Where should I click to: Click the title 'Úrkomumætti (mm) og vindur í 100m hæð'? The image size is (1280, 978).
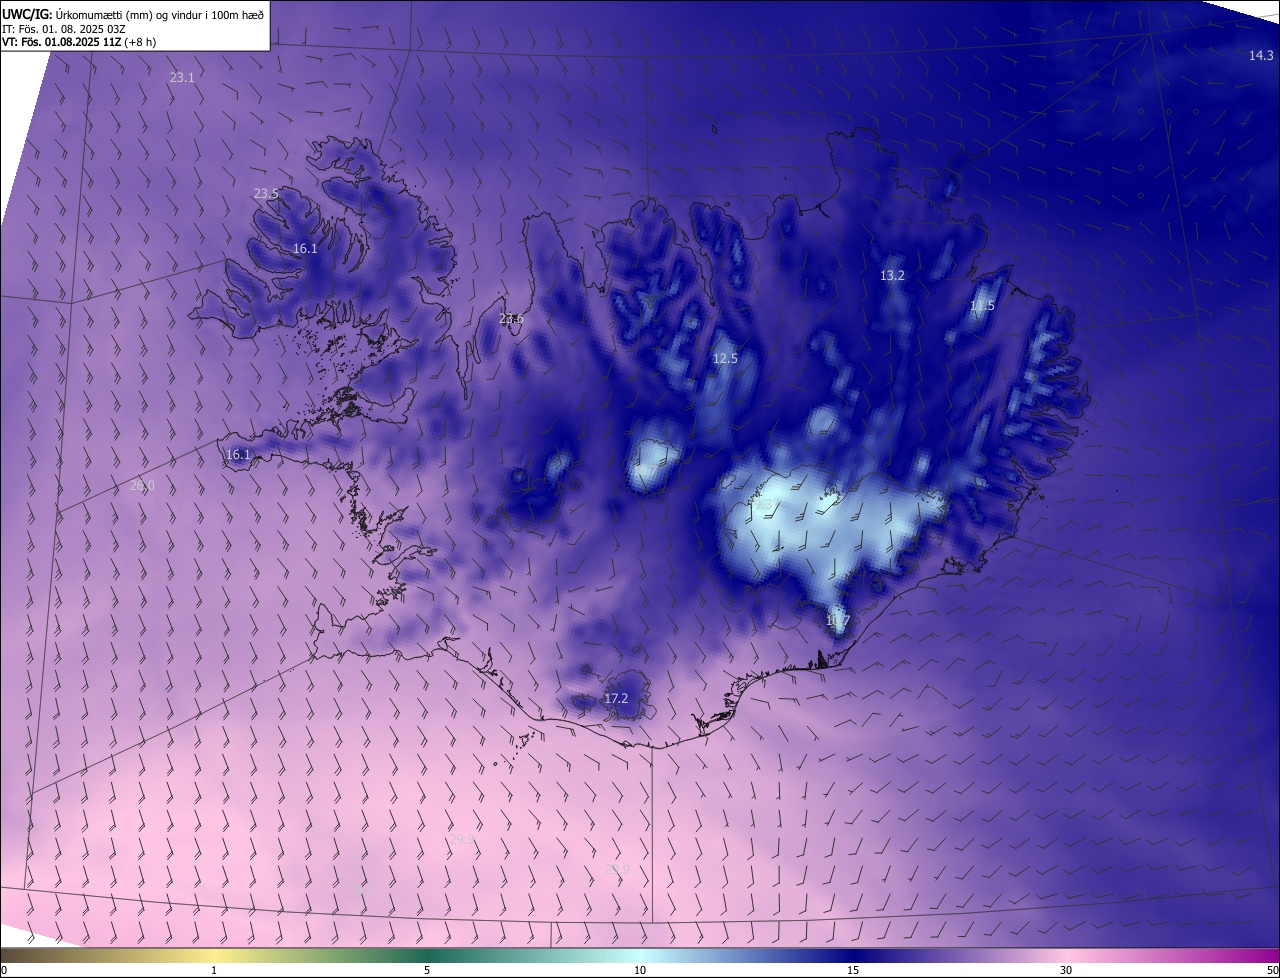pyautogui.click(x=160, y=14)
